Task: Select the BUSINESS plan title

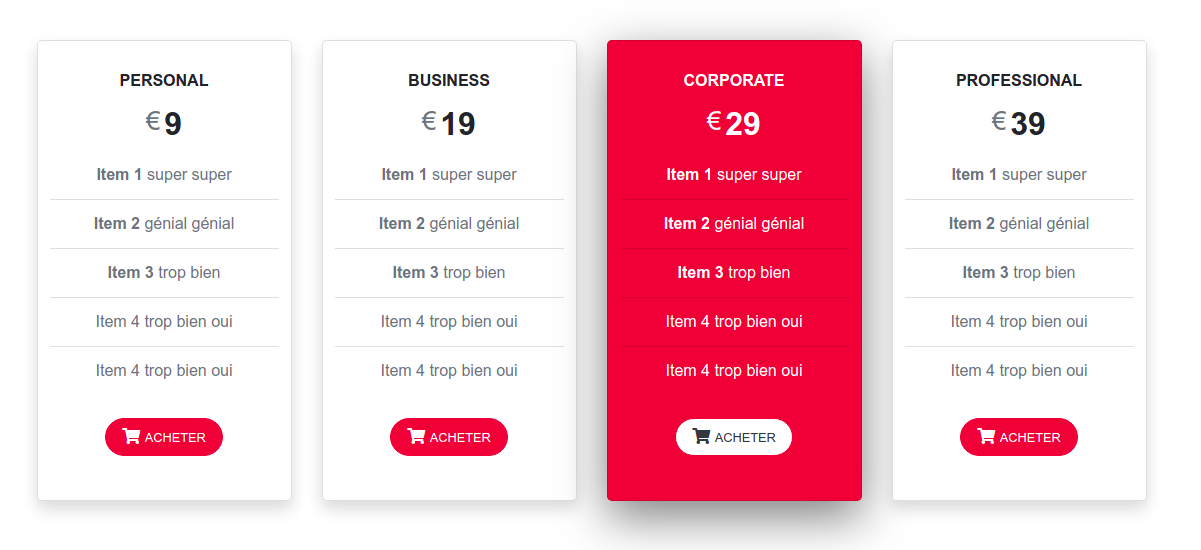Action: coord(449,80)
